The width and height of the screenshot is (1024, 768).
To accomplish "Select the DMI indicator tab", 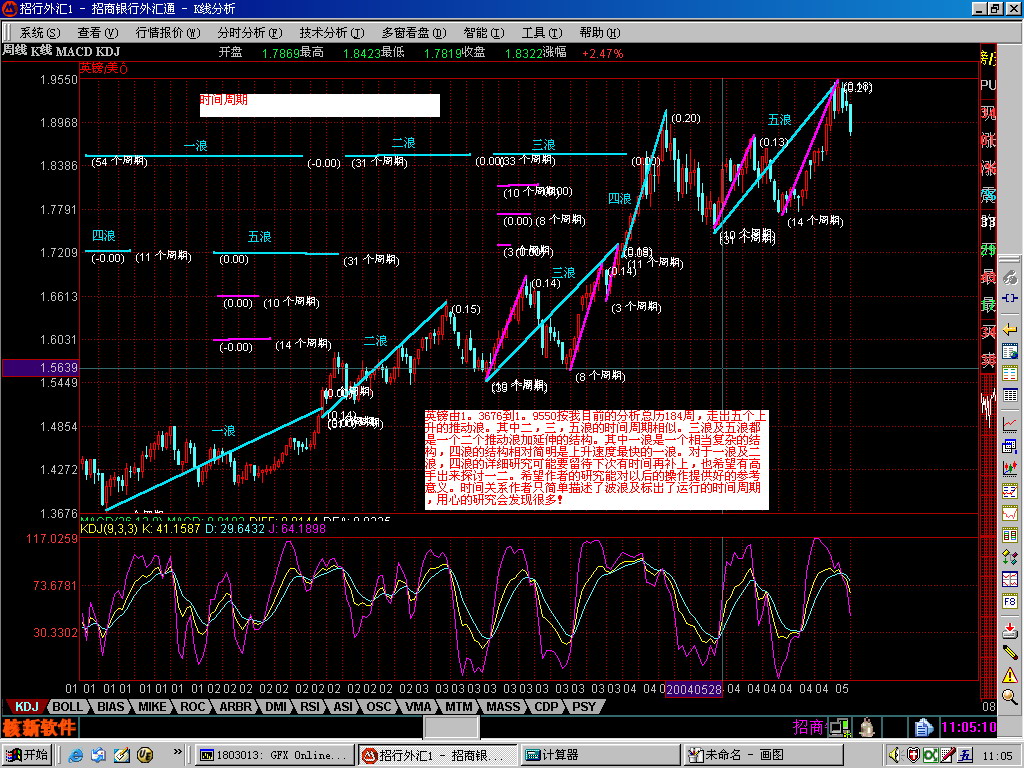I will click(276, 707).
